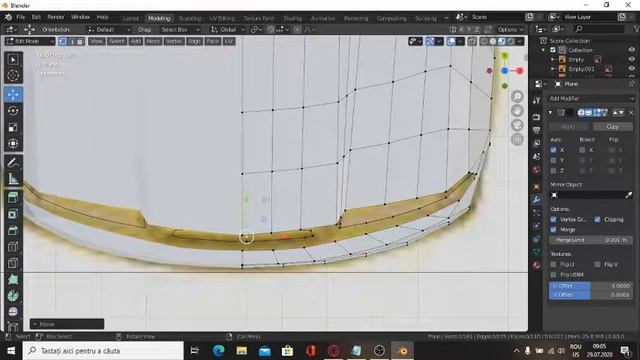Collapse the Mirror modifier panel triangle
The image size is (640, 360).
(551, 112)
